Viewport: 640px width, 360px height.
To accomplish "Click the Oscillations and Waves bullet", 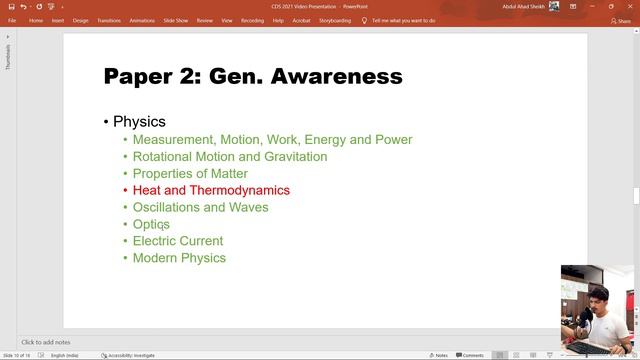I will pos(200,207).
